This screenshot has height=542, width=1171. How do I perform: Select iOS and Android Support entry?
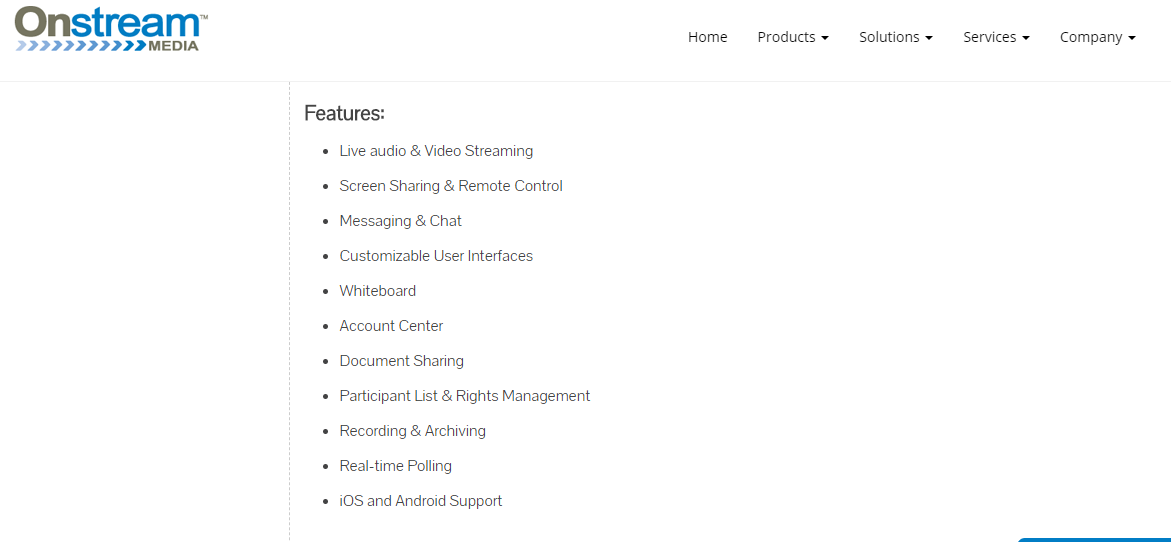pos(420,501)
